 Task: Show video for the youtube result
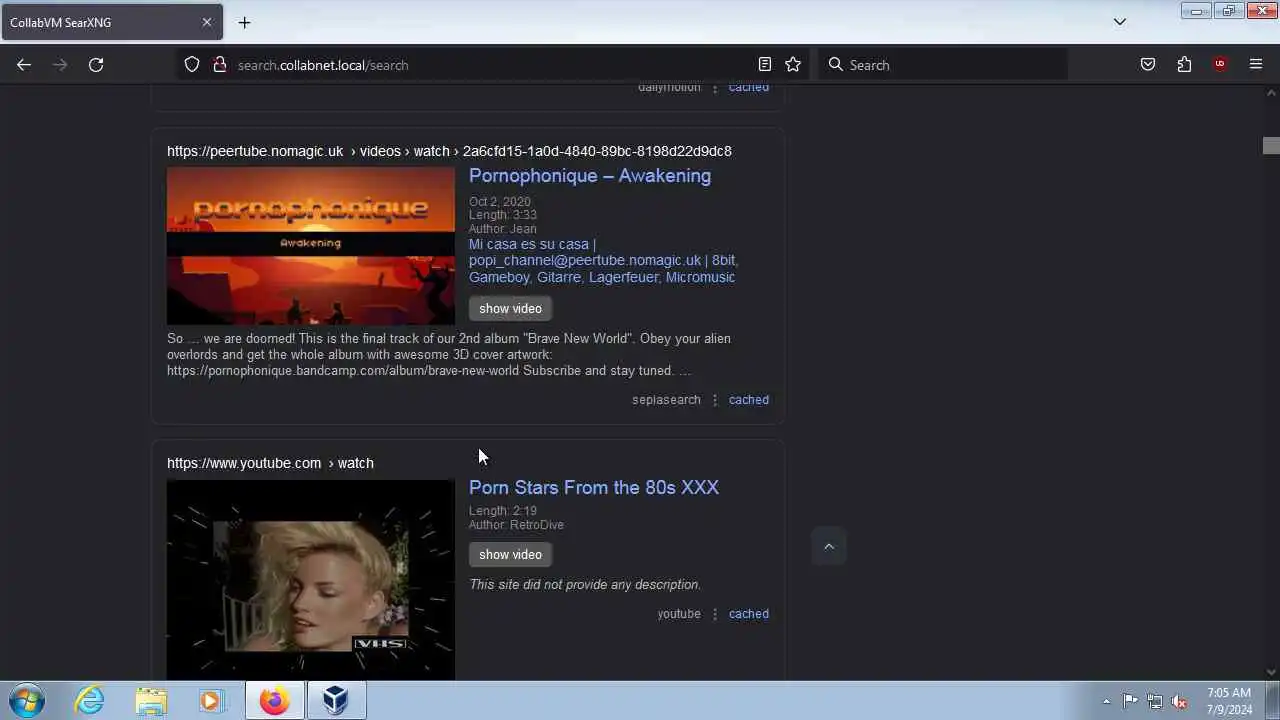[x=510, y=554]
